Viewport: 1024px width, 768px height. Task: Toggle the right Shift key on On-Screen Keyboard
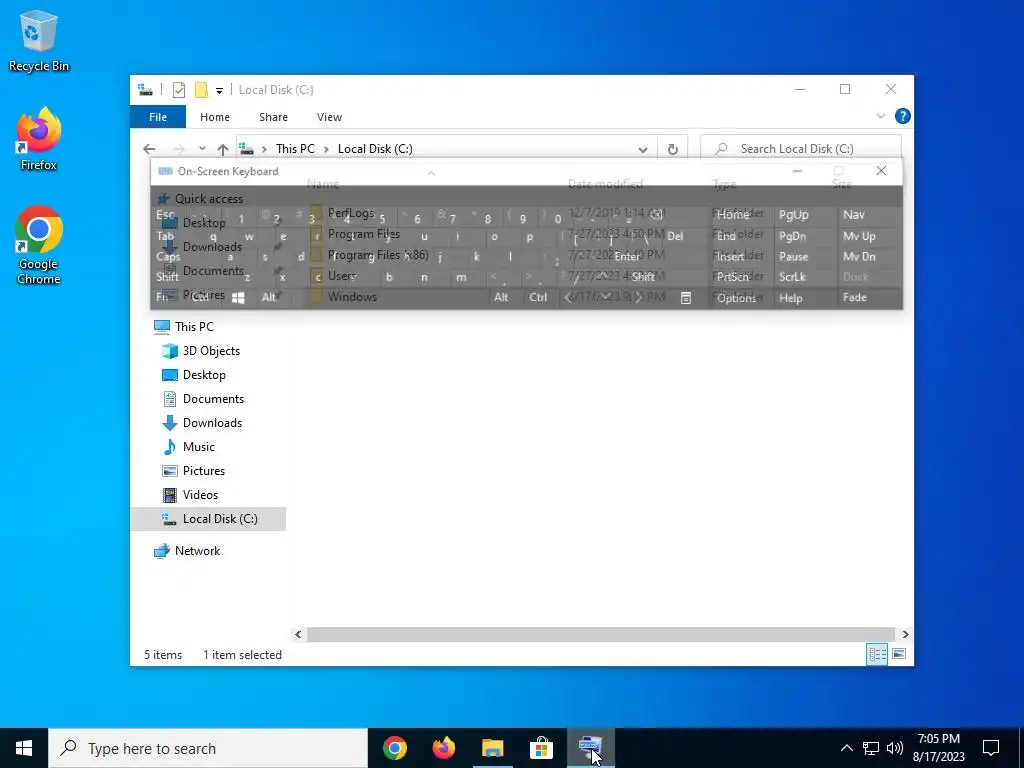point(643,277)
